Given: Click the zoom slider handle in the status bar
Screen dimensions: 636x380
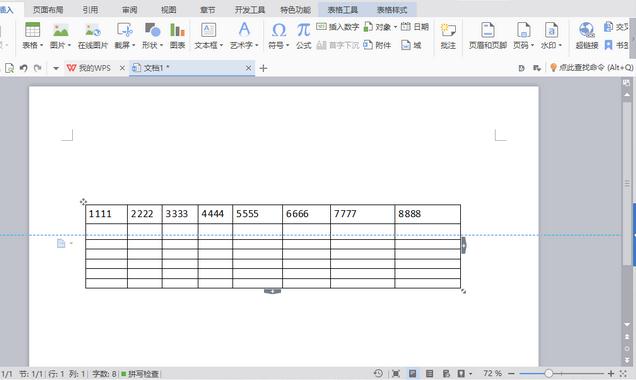Looking at the screenshot, I should tap(549, 374).
